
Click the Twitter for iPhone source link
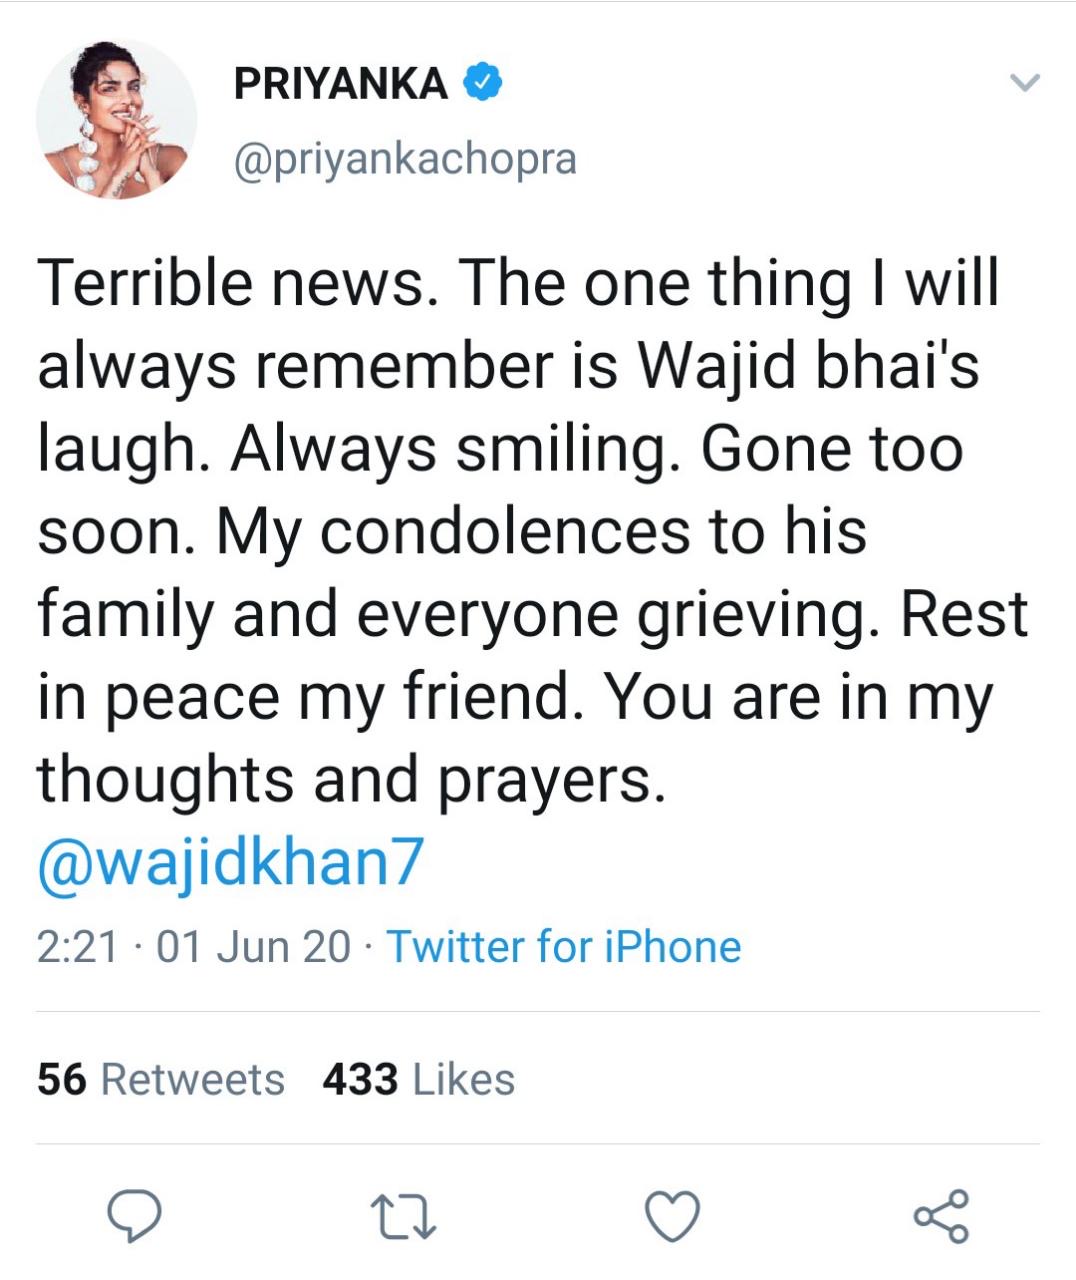[x=564, y=946]
